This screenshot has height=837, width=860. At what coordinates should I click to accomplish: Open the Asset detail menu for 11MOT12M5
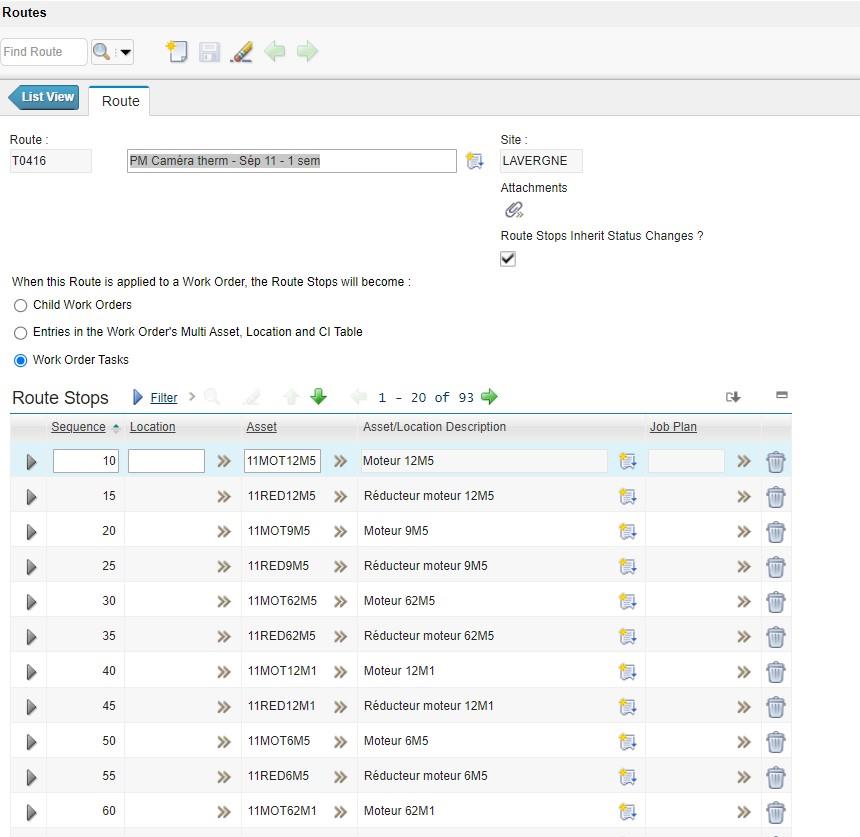coord(340,462)
